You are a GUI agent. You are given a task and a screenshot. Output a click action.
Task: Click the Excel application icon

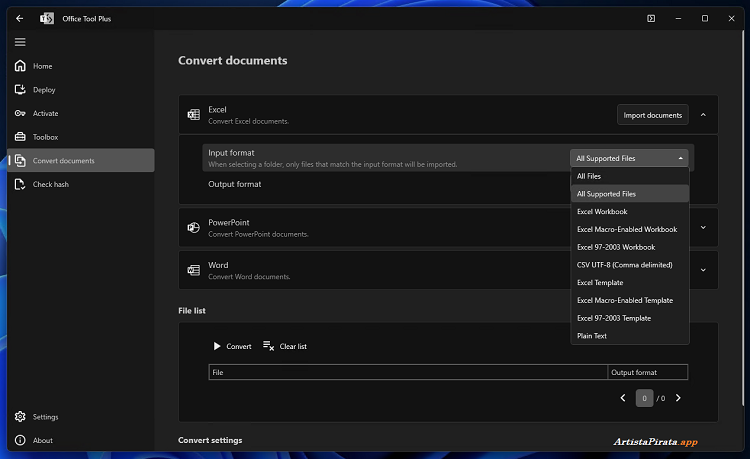(x=194, y=115)
